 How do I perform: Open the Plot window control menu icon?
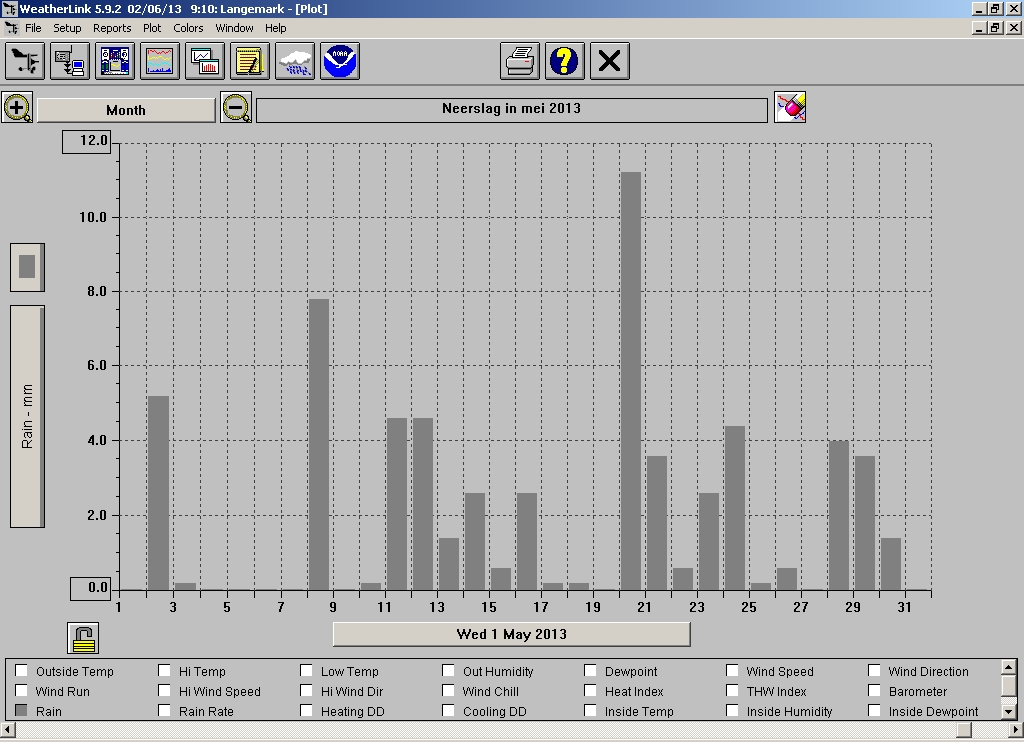(x=10, y=28)
